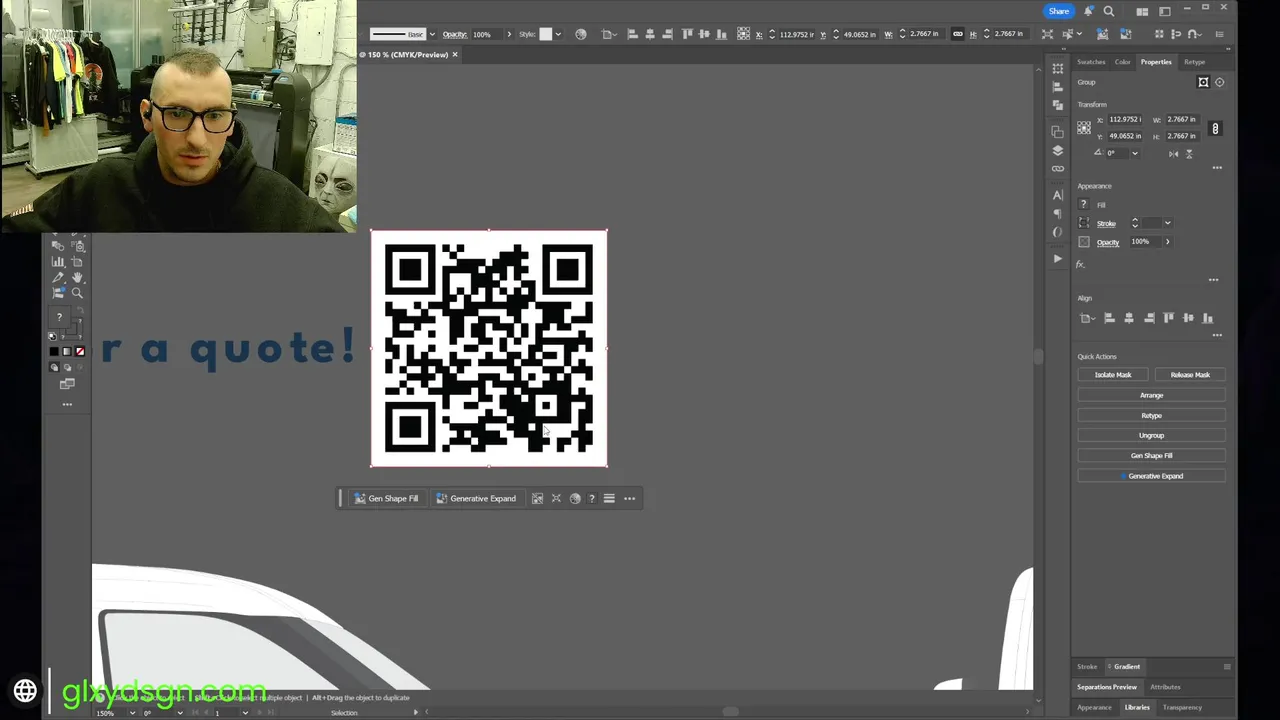
Task: Click Recolor Artwork icon in control bar
Action: (581, 34)
